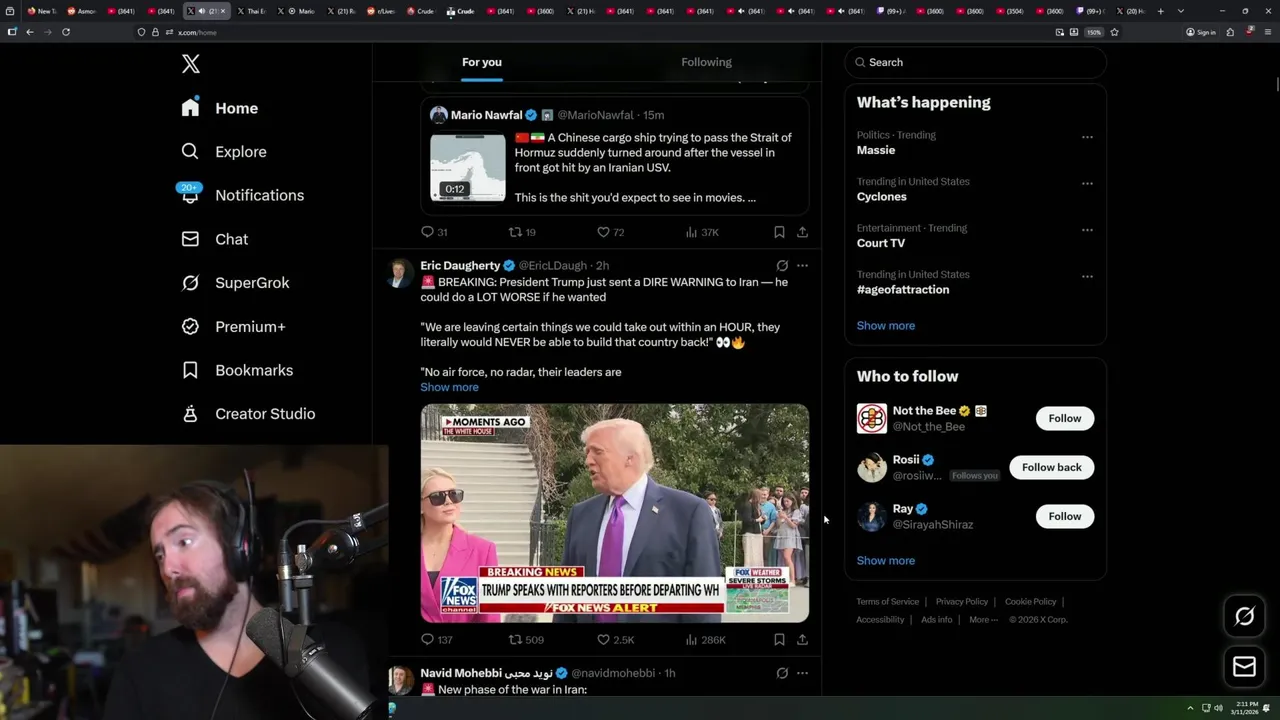Bookmark Mario Nawfal's post

click(779, 232)
